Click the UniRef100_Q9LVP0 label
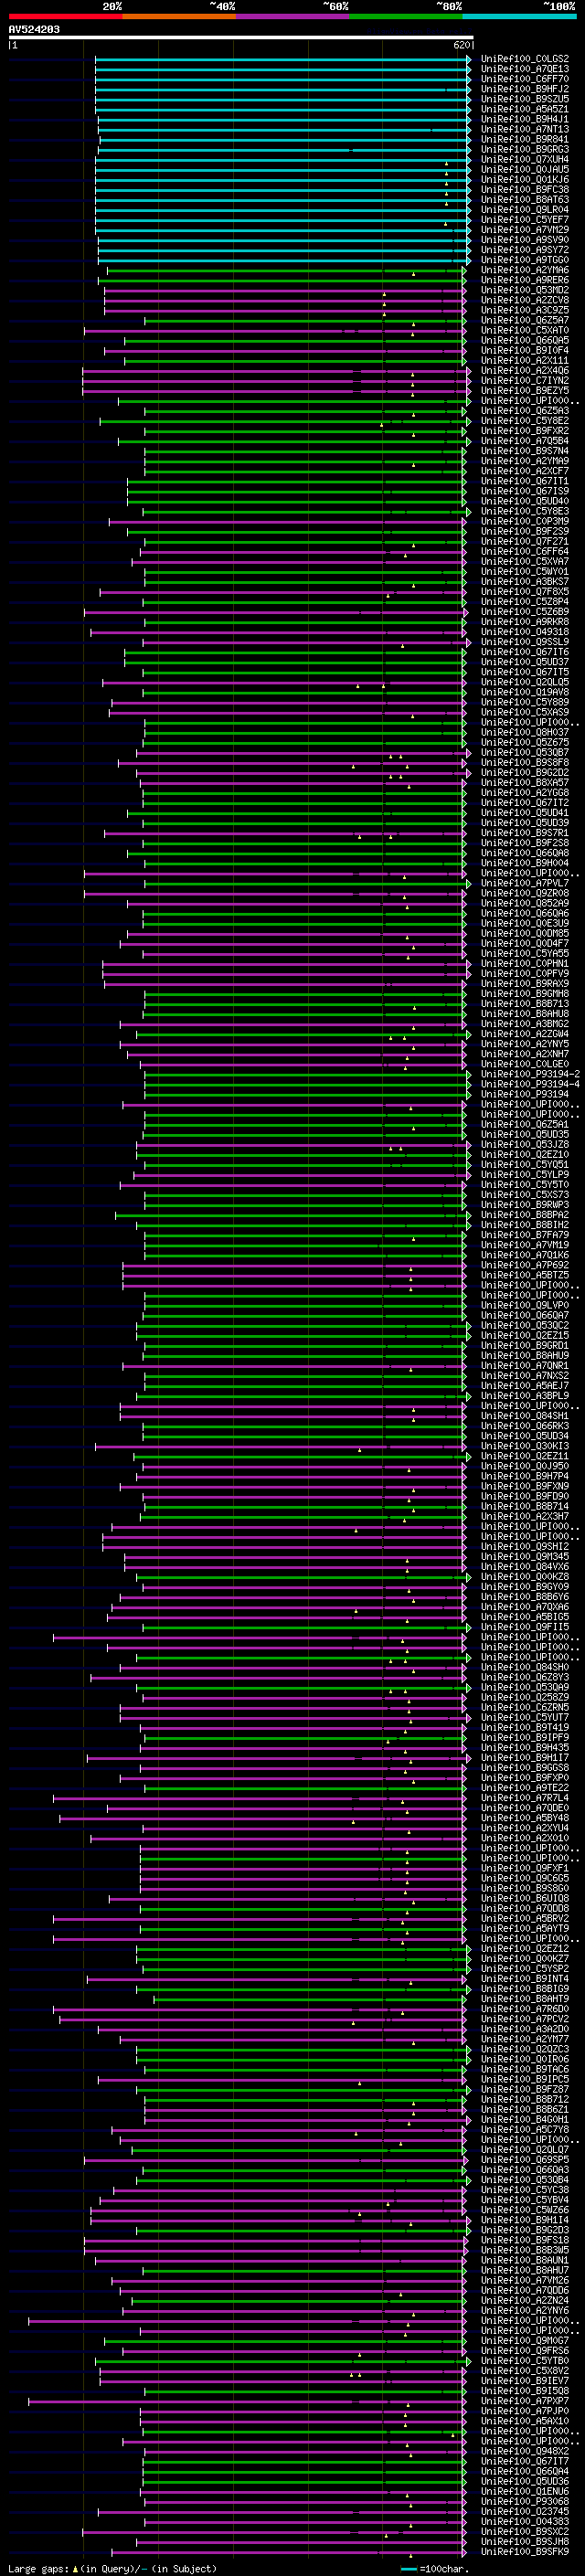 coord(525,1305)
